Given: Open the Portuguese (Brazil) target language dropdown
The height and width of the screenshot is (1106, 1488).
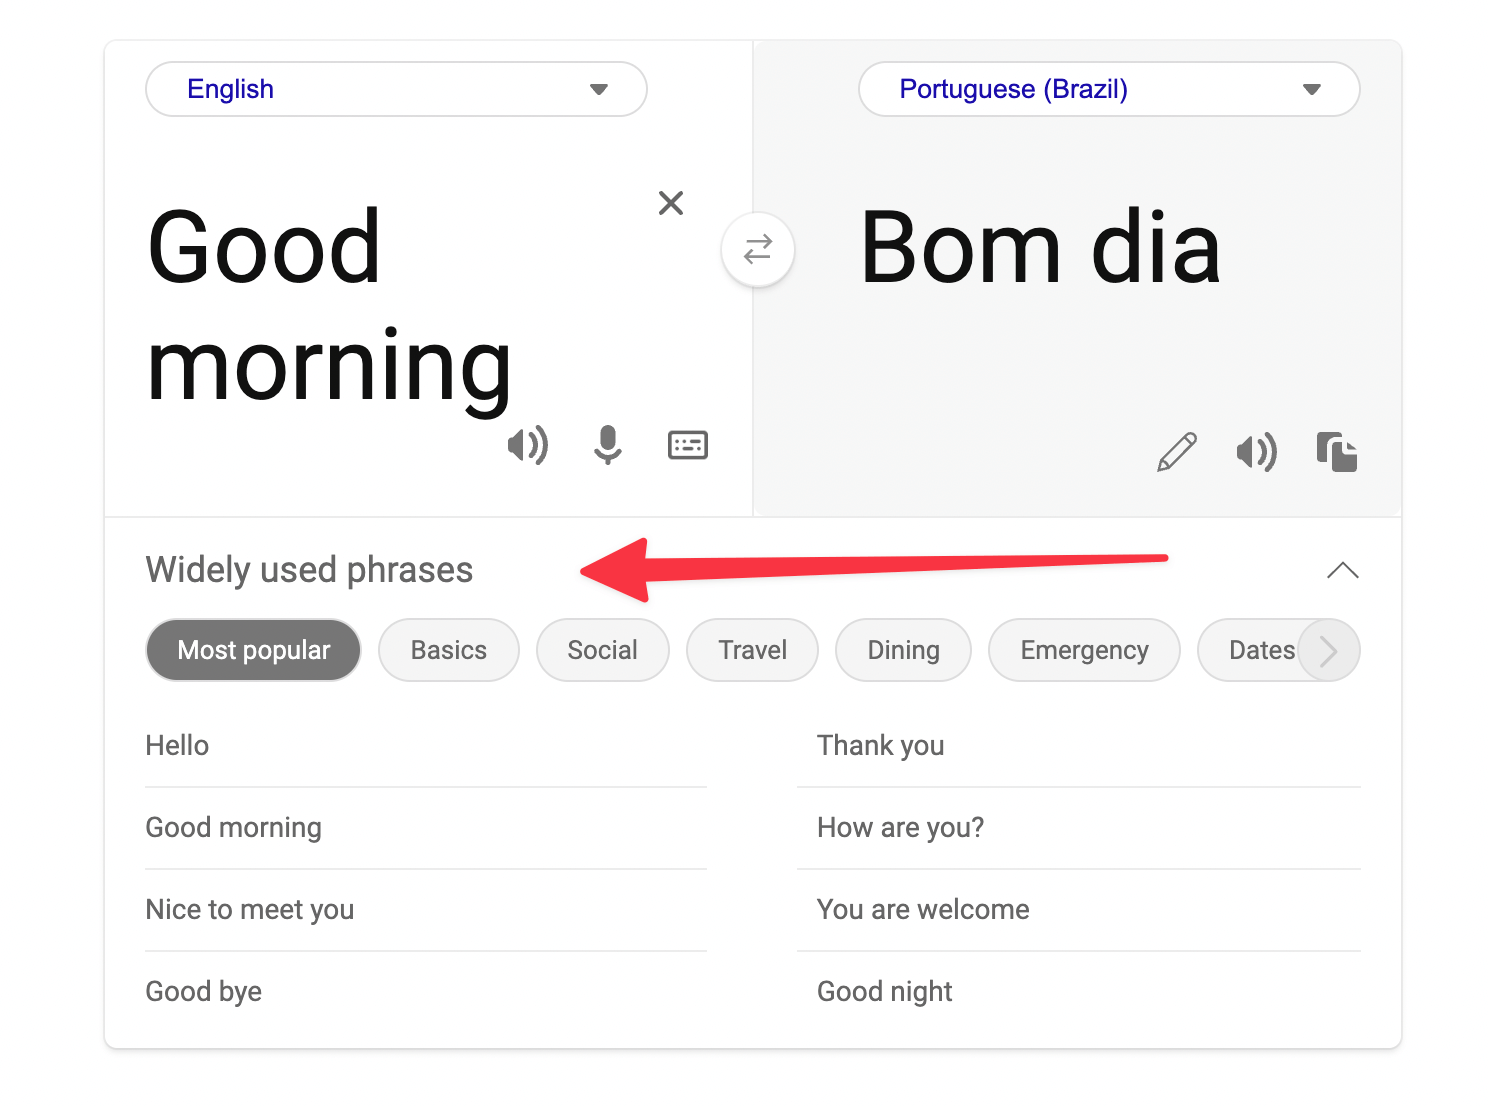Looking at the screenshot, I should 1109,89.
